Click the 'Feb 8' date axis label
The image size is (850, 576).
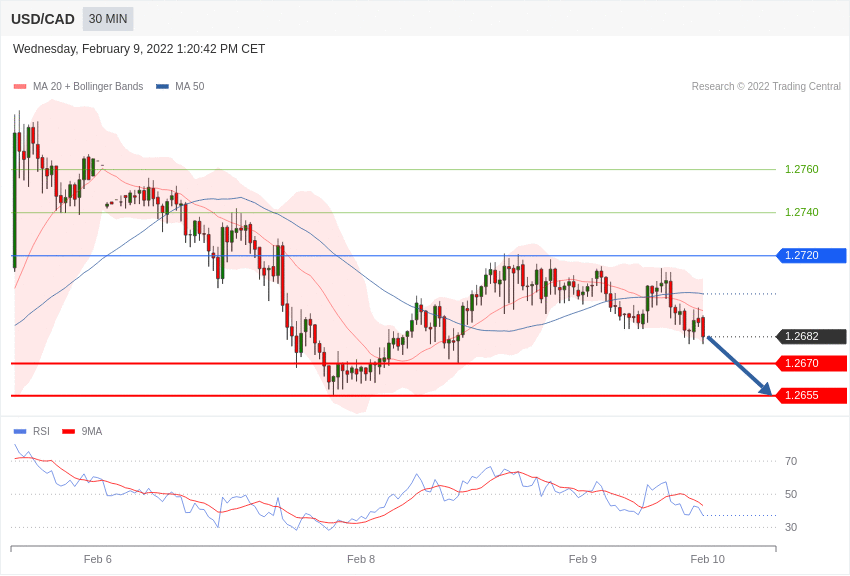(361, 559)
